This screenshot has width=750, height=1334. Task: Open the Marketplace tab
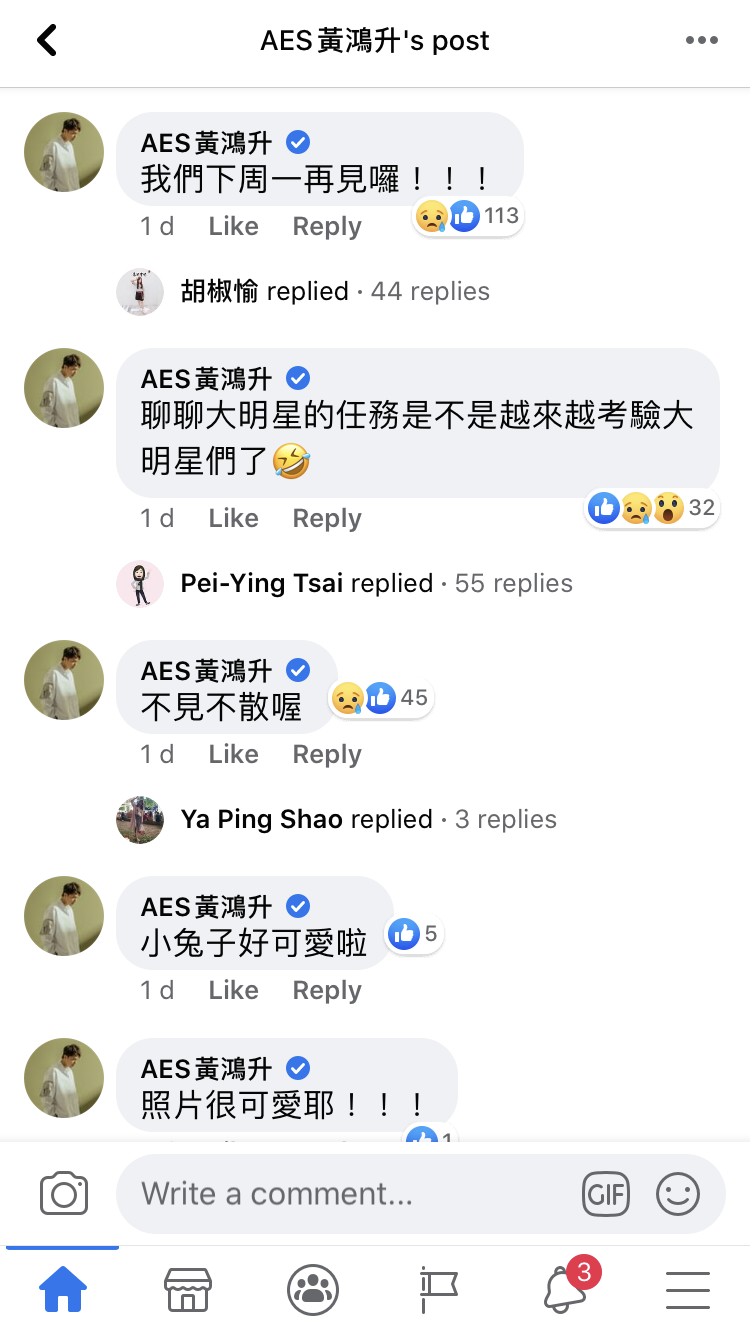tap(188, 1290)
